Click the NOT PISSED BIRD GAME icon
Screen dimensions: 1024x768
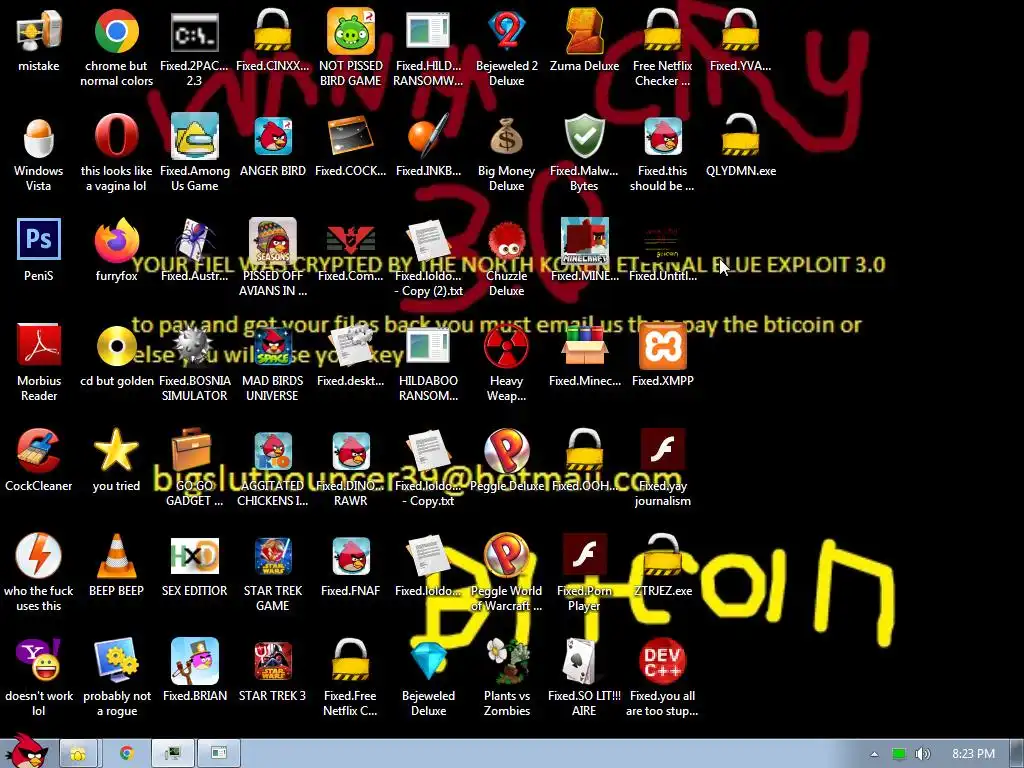point(351,31)
